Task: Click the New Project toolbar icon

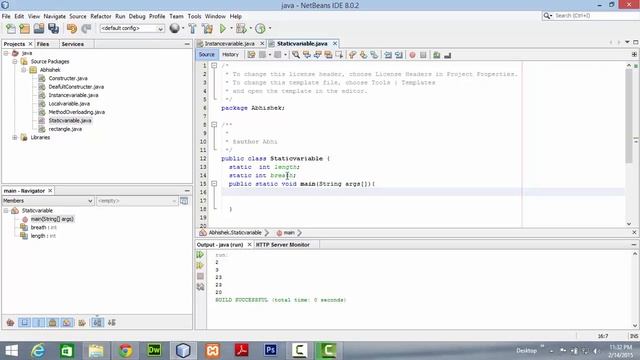Action: [24, 28]
